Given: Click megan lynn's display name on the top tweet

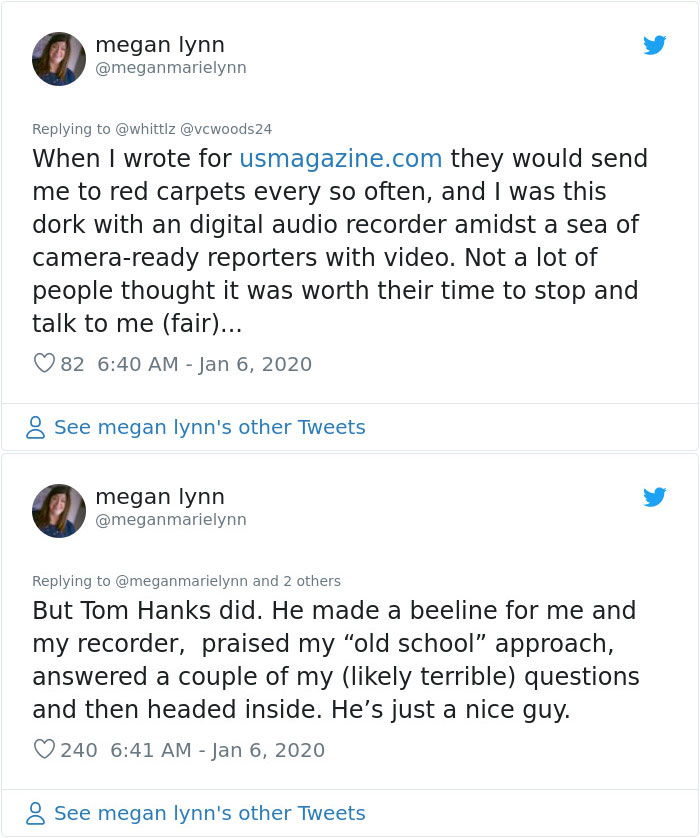Looking at the screenshot, I should point(160,45).
